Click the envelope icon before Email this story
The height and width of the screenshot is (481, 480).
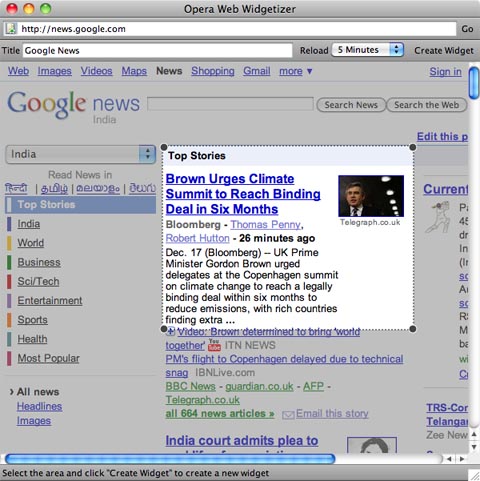coord(288,415)
